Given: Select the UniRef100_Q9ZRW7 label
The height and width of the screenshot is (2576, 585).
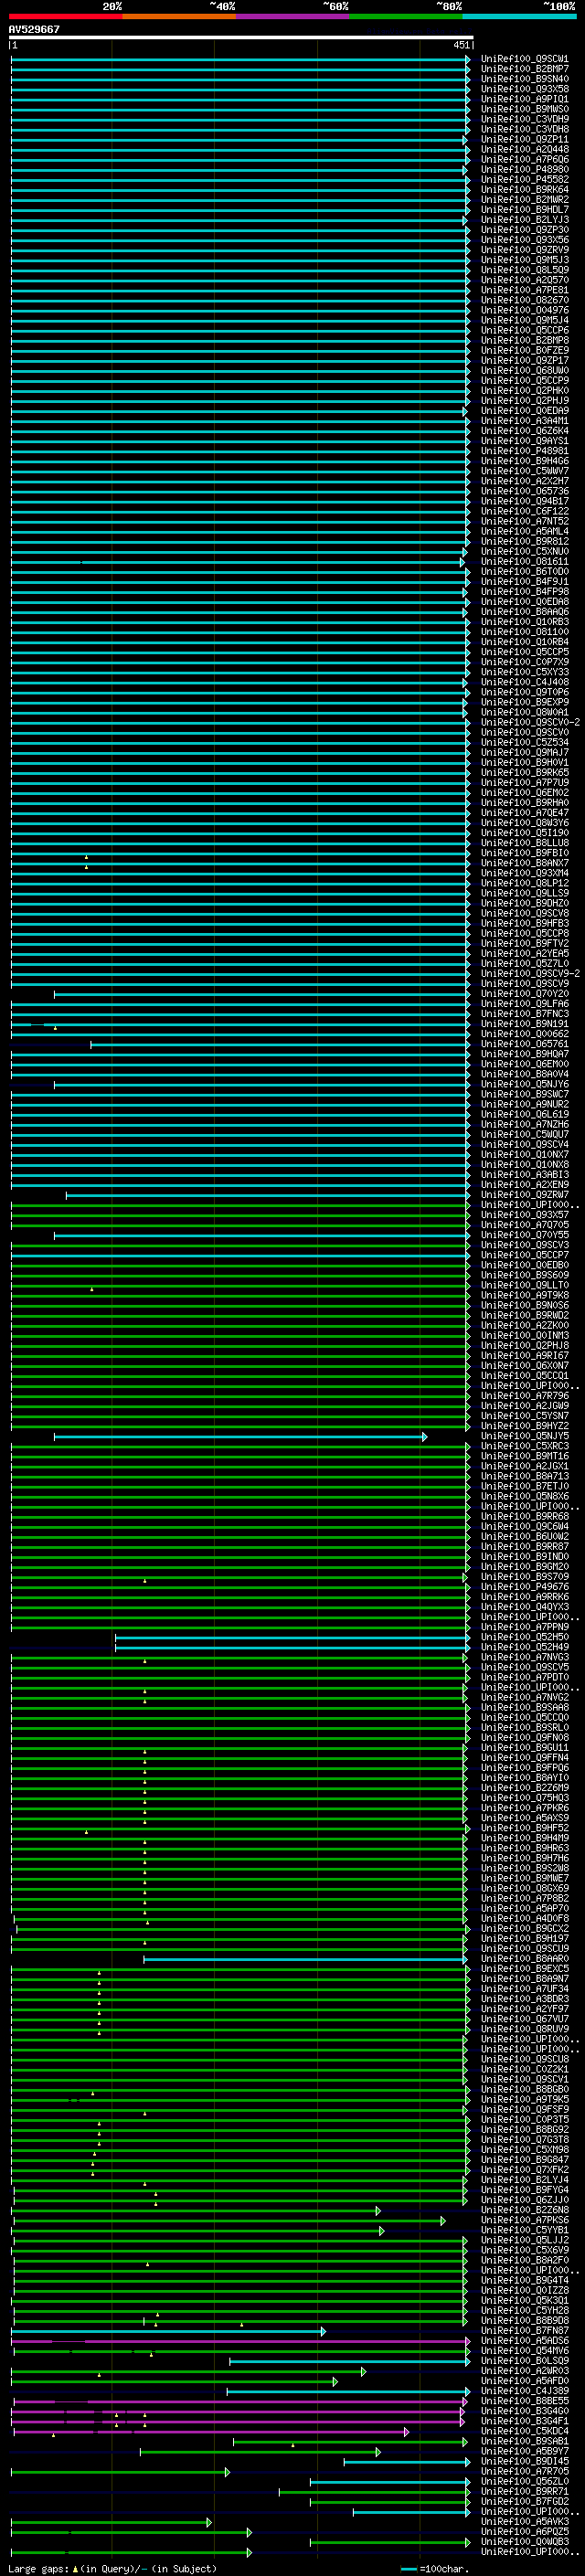Looking at the screenshot, I should pyautogui.click(x=524, y=1195).
